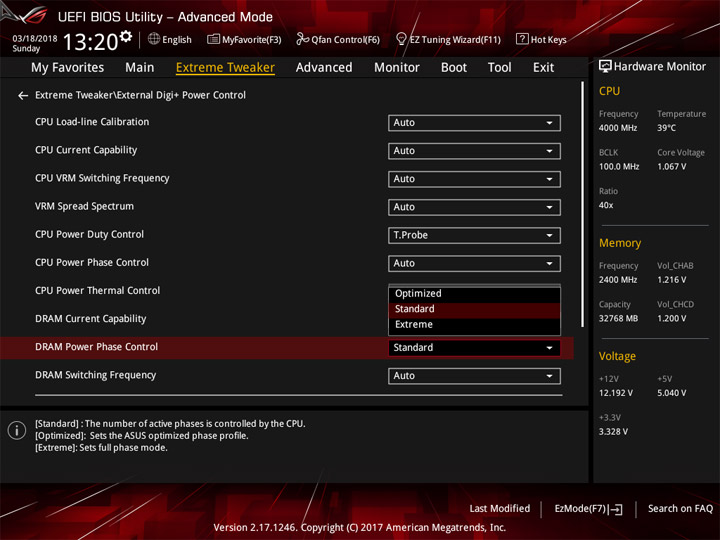
Task: Select the DRAM Switching Frequency label
Action: coord(96,375)
